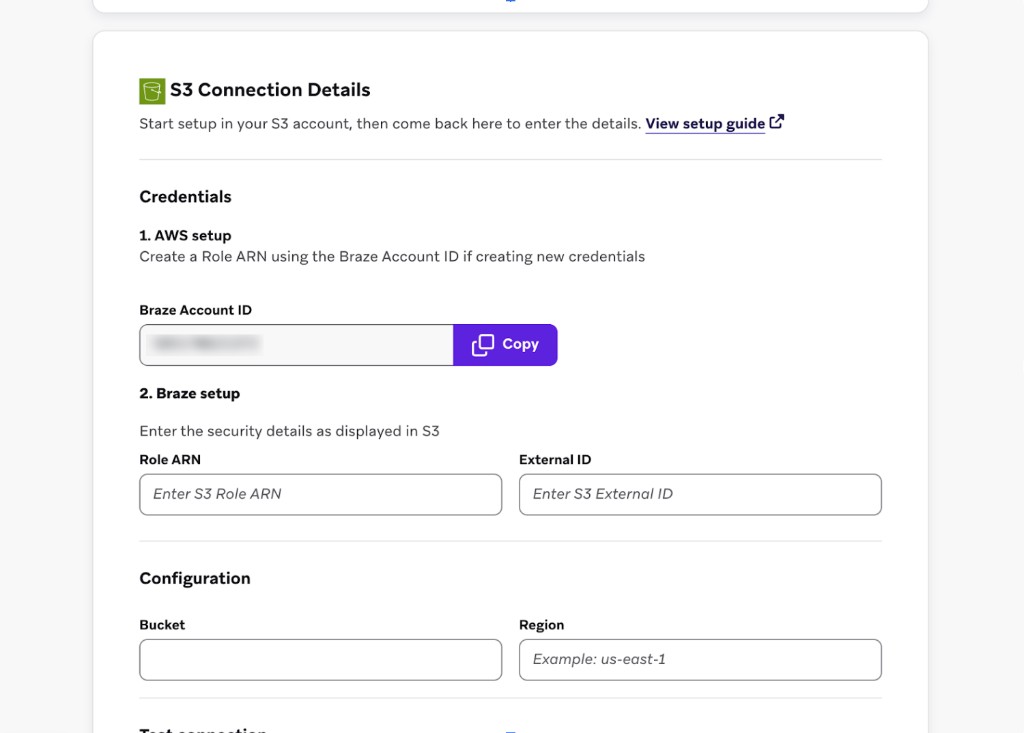The width and height of the screenshot is (1024, 733).
Task: Focus the External ID input field
Action: (700, 494)
